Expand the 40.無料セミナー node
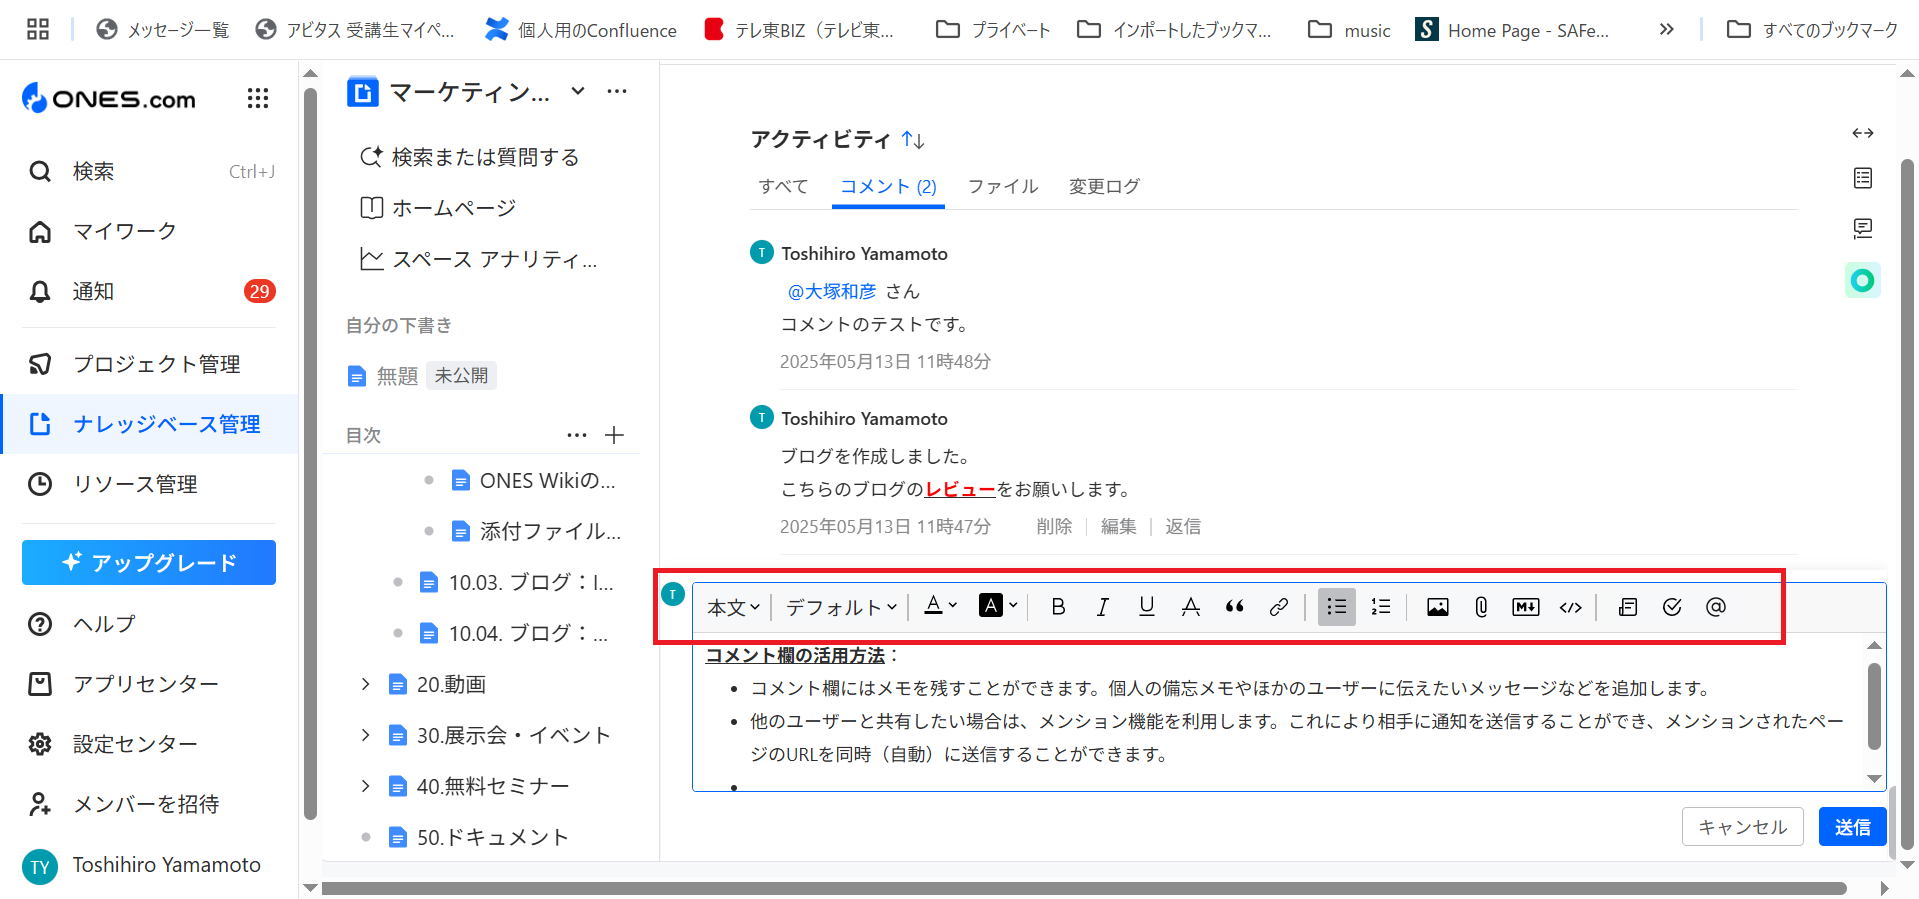This screenshot has height=899, width=1919. click(x=365, y=786)
